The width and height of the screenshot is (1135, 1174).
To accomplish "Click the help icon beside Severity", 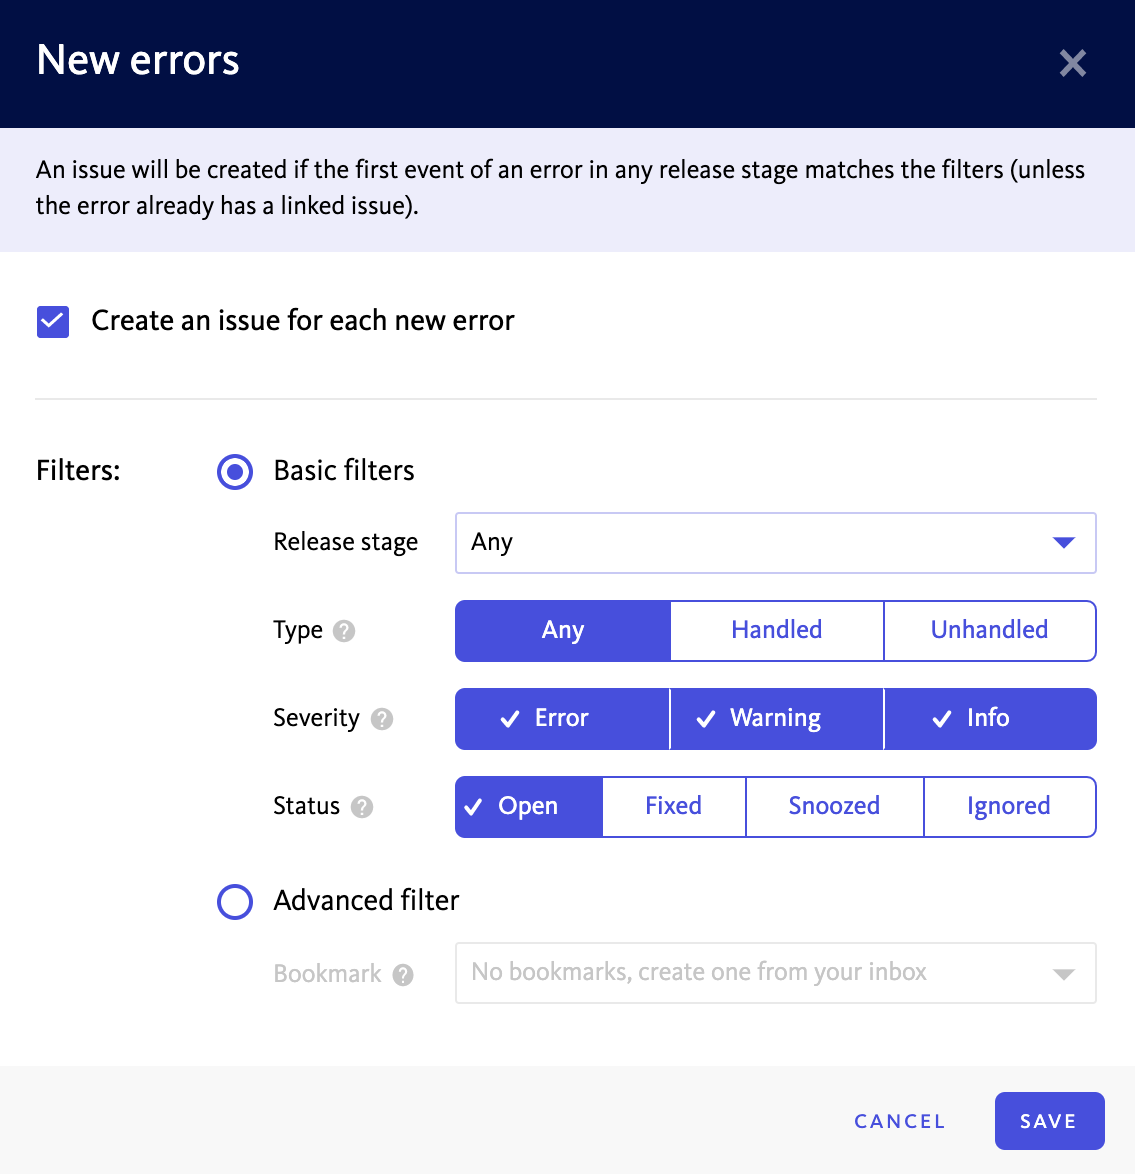I will [x=382, y=719].
